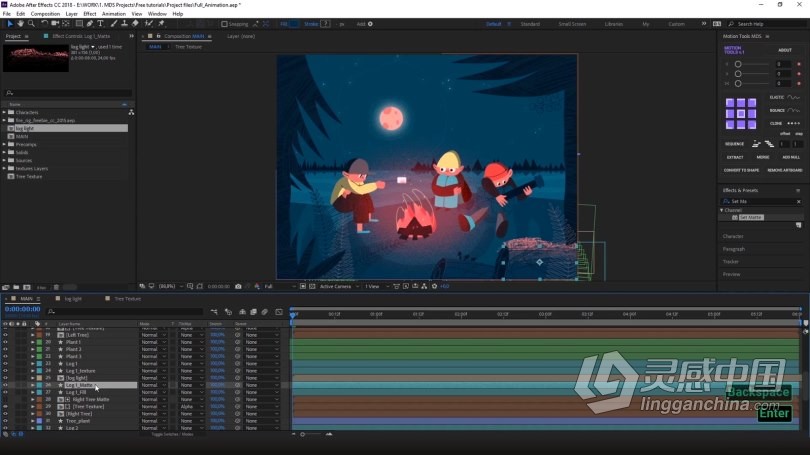810x455 pixels.
Task: Click the timeline layer search field
Action: point(124,312)
